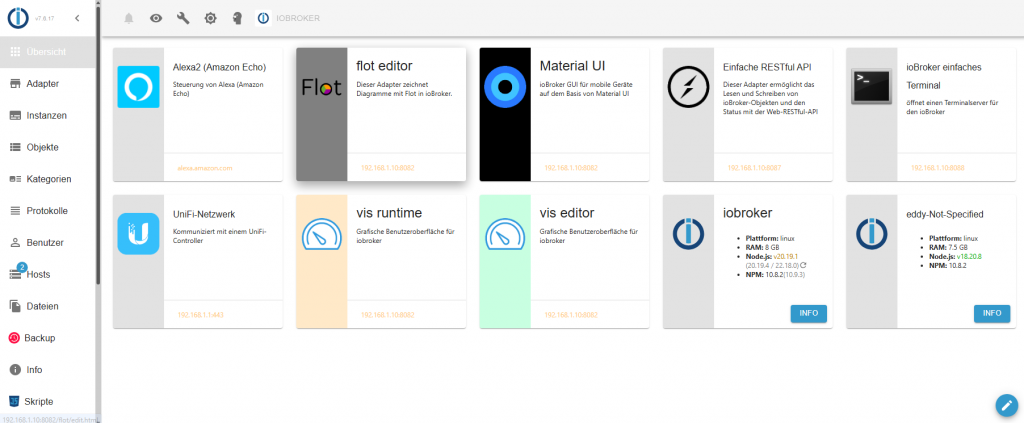Screen dimensions: 1024x423
Task: Click the head expert mode icon
Action: 236,18
